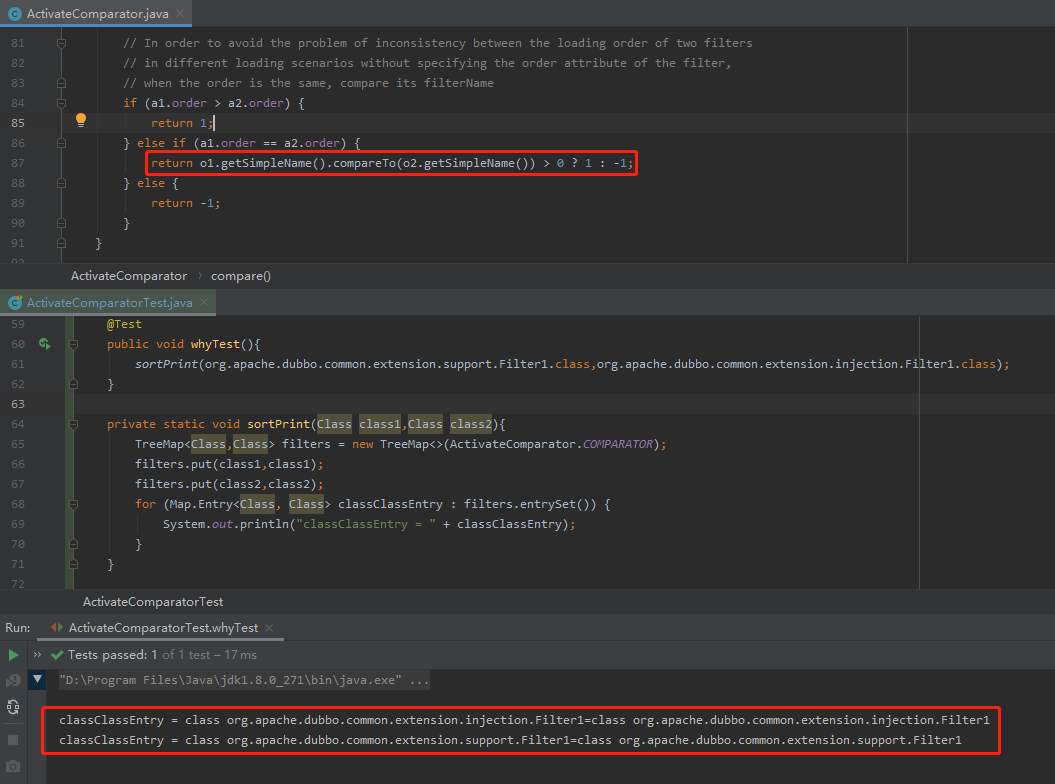The image size is (1055, 784).
Task: Click test class icon on ActivateComparatorTest.java tab
Action: (x=14, y=303)
